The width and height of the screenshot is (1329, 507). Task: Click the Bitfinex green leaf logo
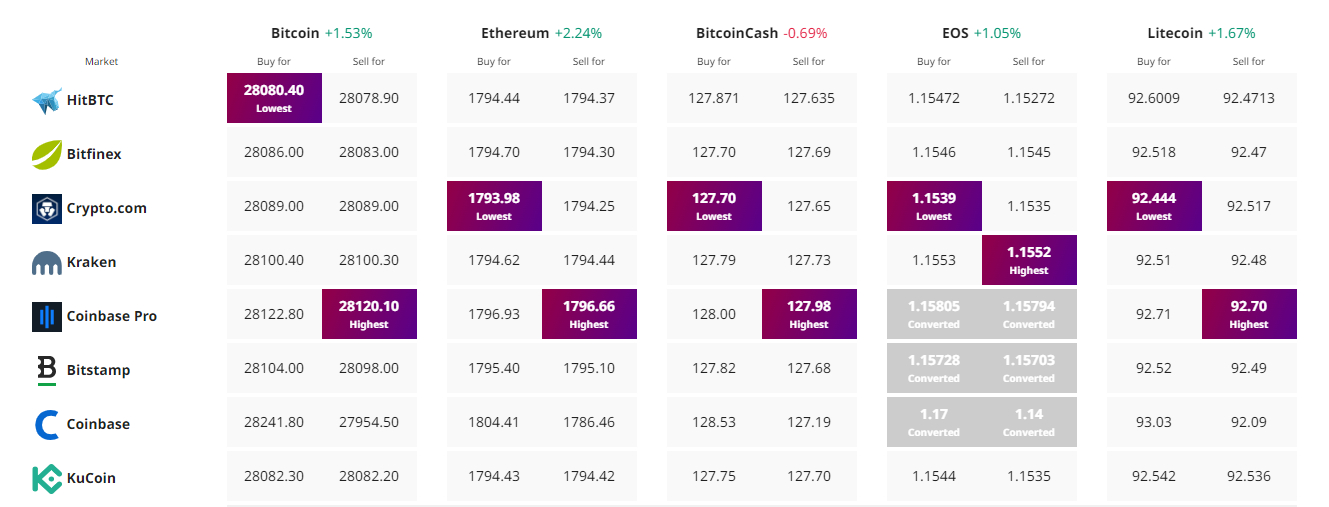click(47, 155)
